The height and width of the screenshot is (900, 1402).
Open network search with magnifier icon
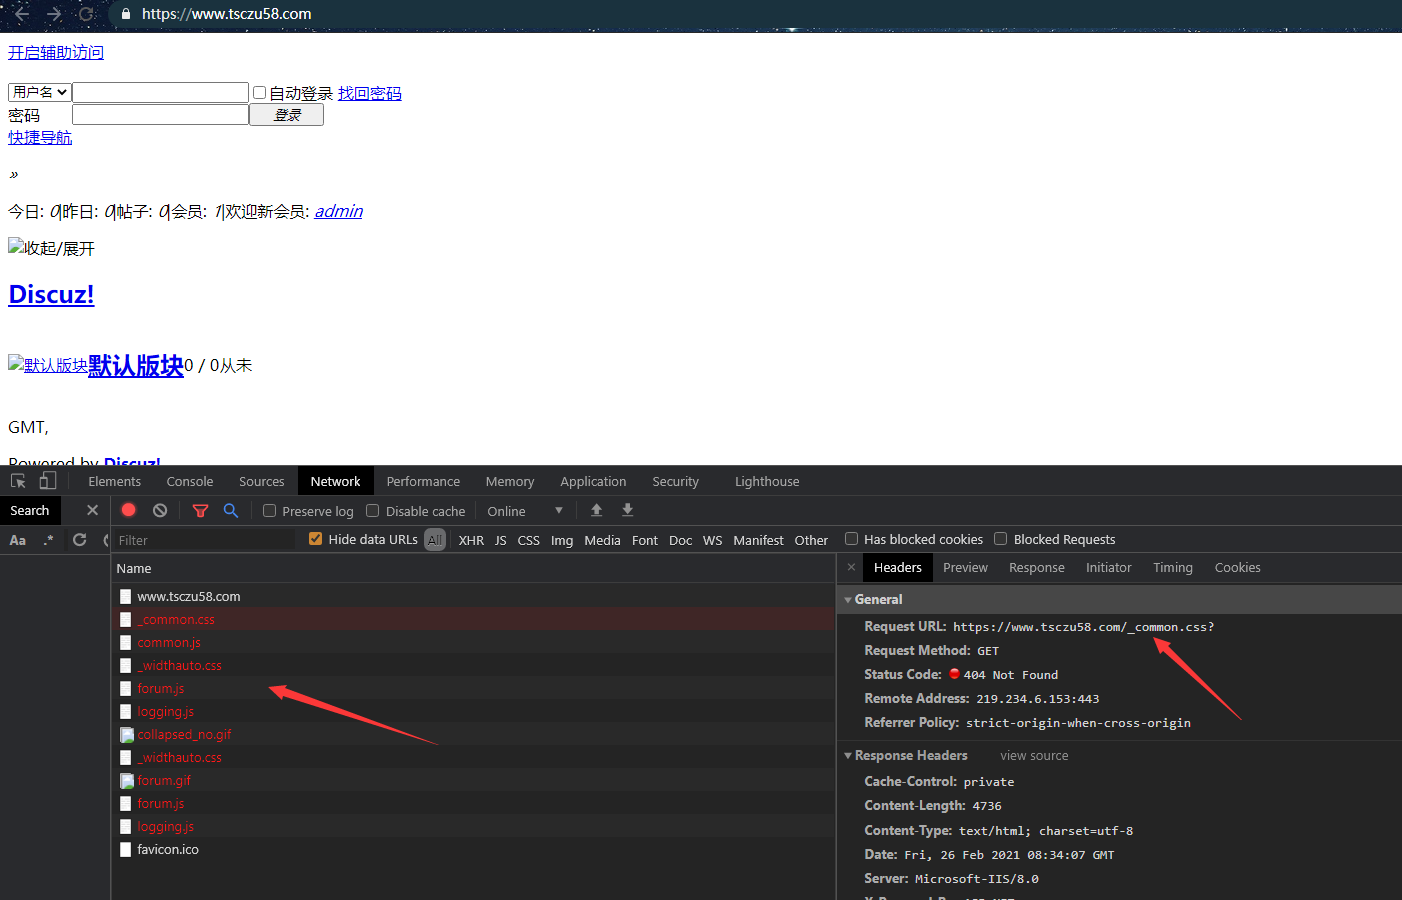pos(231,511)
